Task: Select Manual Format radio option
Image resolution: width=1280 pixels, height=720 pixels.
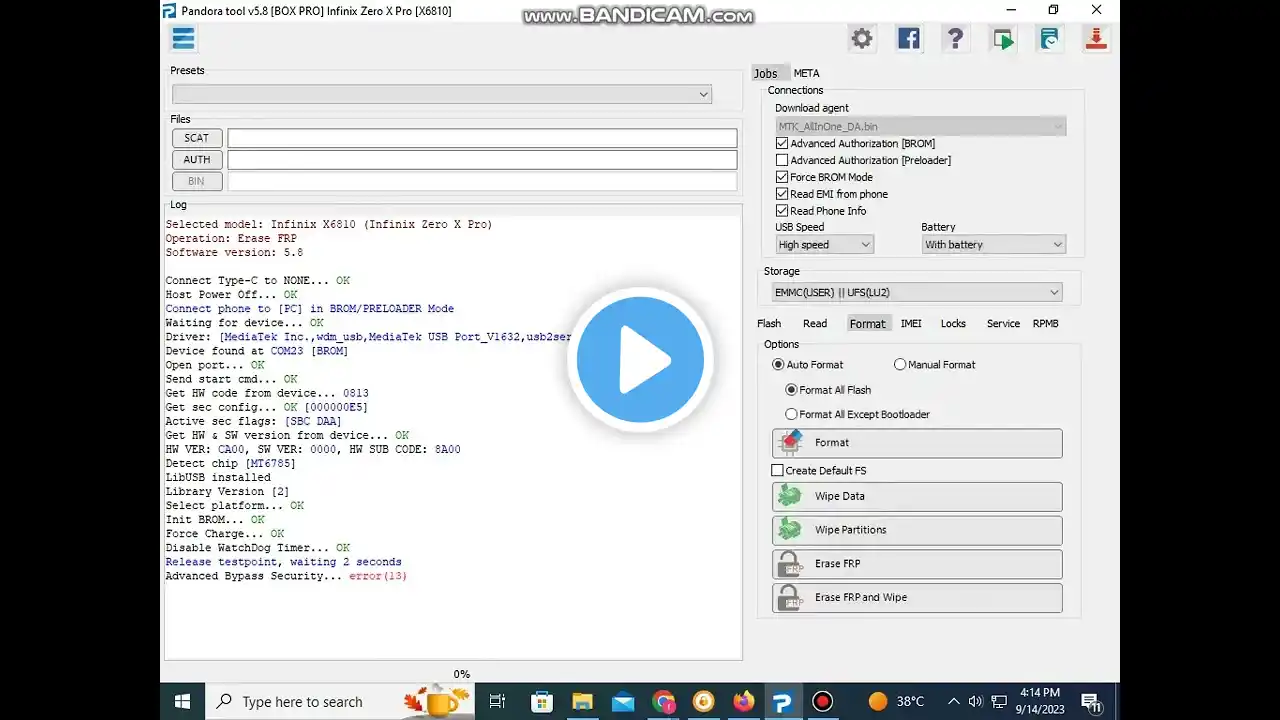Action: 900,365
